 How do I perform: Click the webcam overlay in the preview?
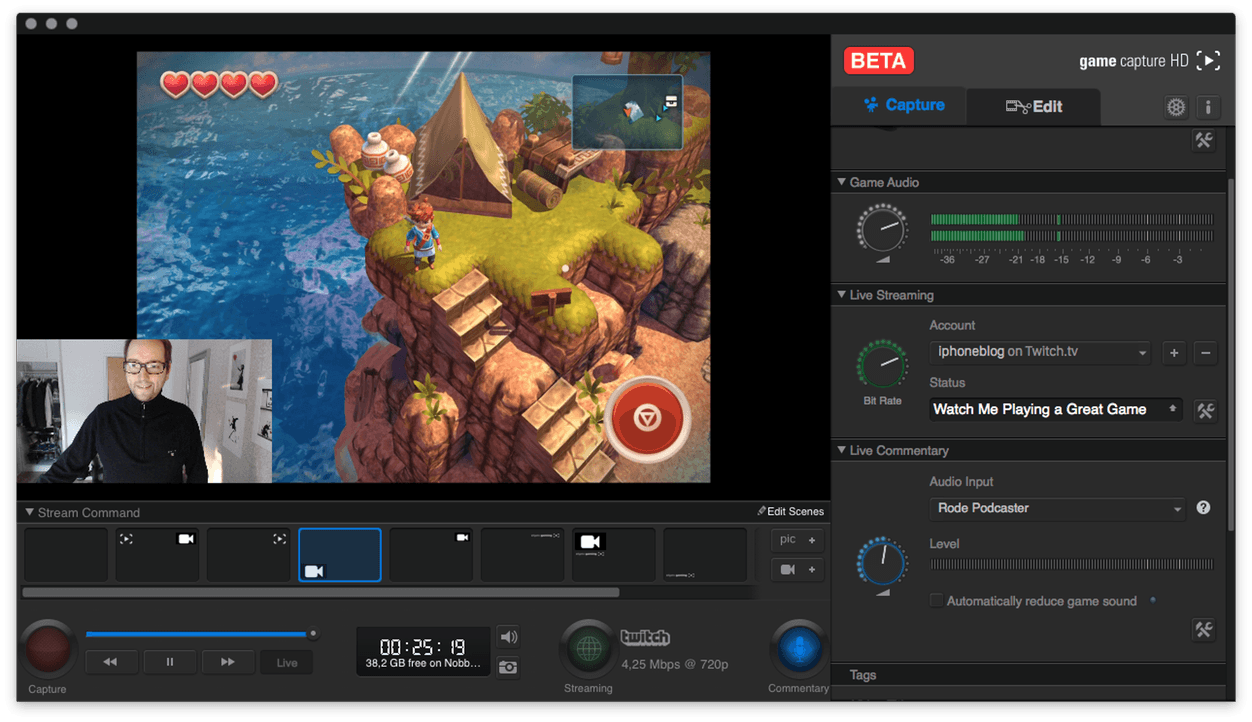coord(144,411)
